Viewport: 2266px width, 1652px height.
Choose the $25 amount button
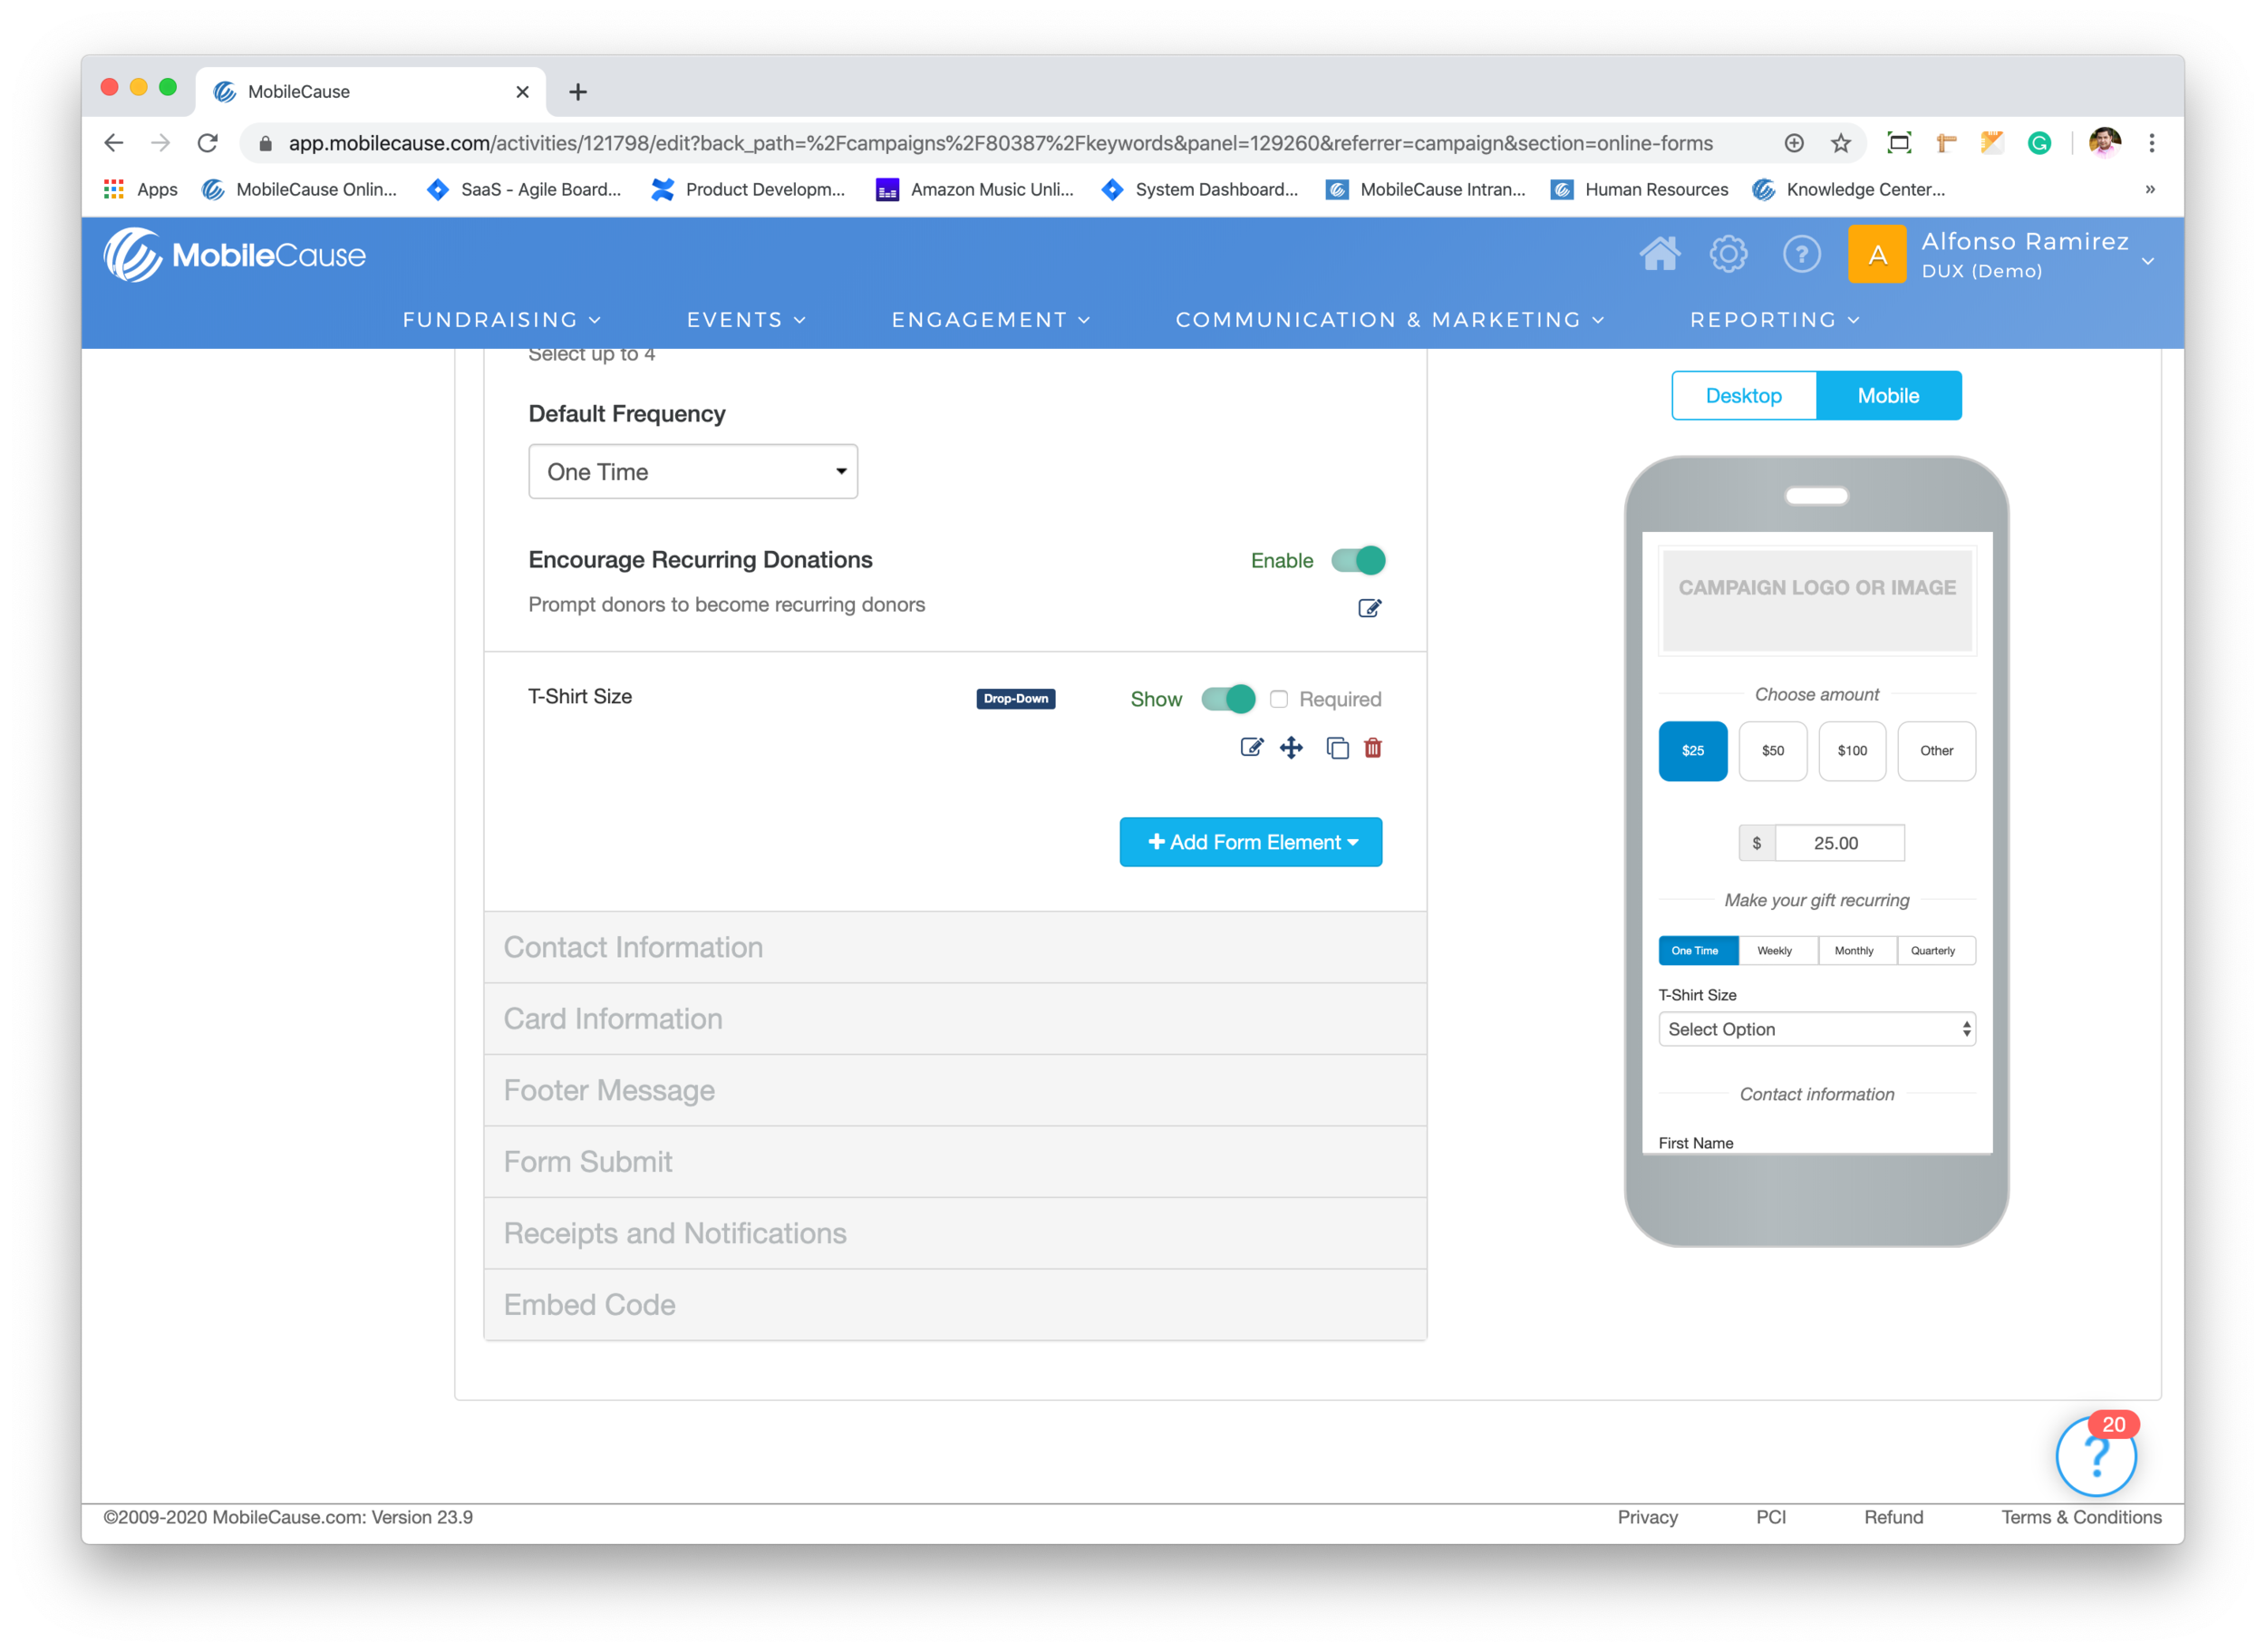click(x=1692, y=750)
